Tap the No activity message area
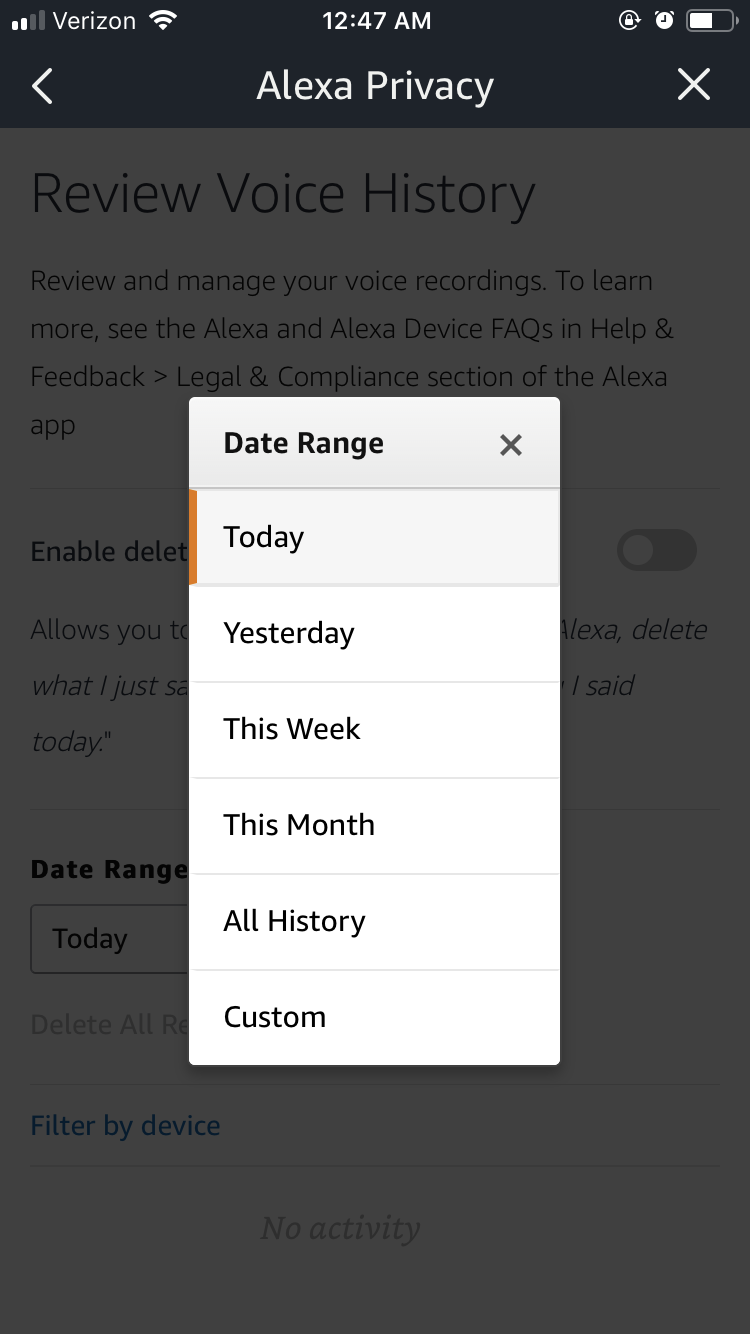 [340, 1228]
